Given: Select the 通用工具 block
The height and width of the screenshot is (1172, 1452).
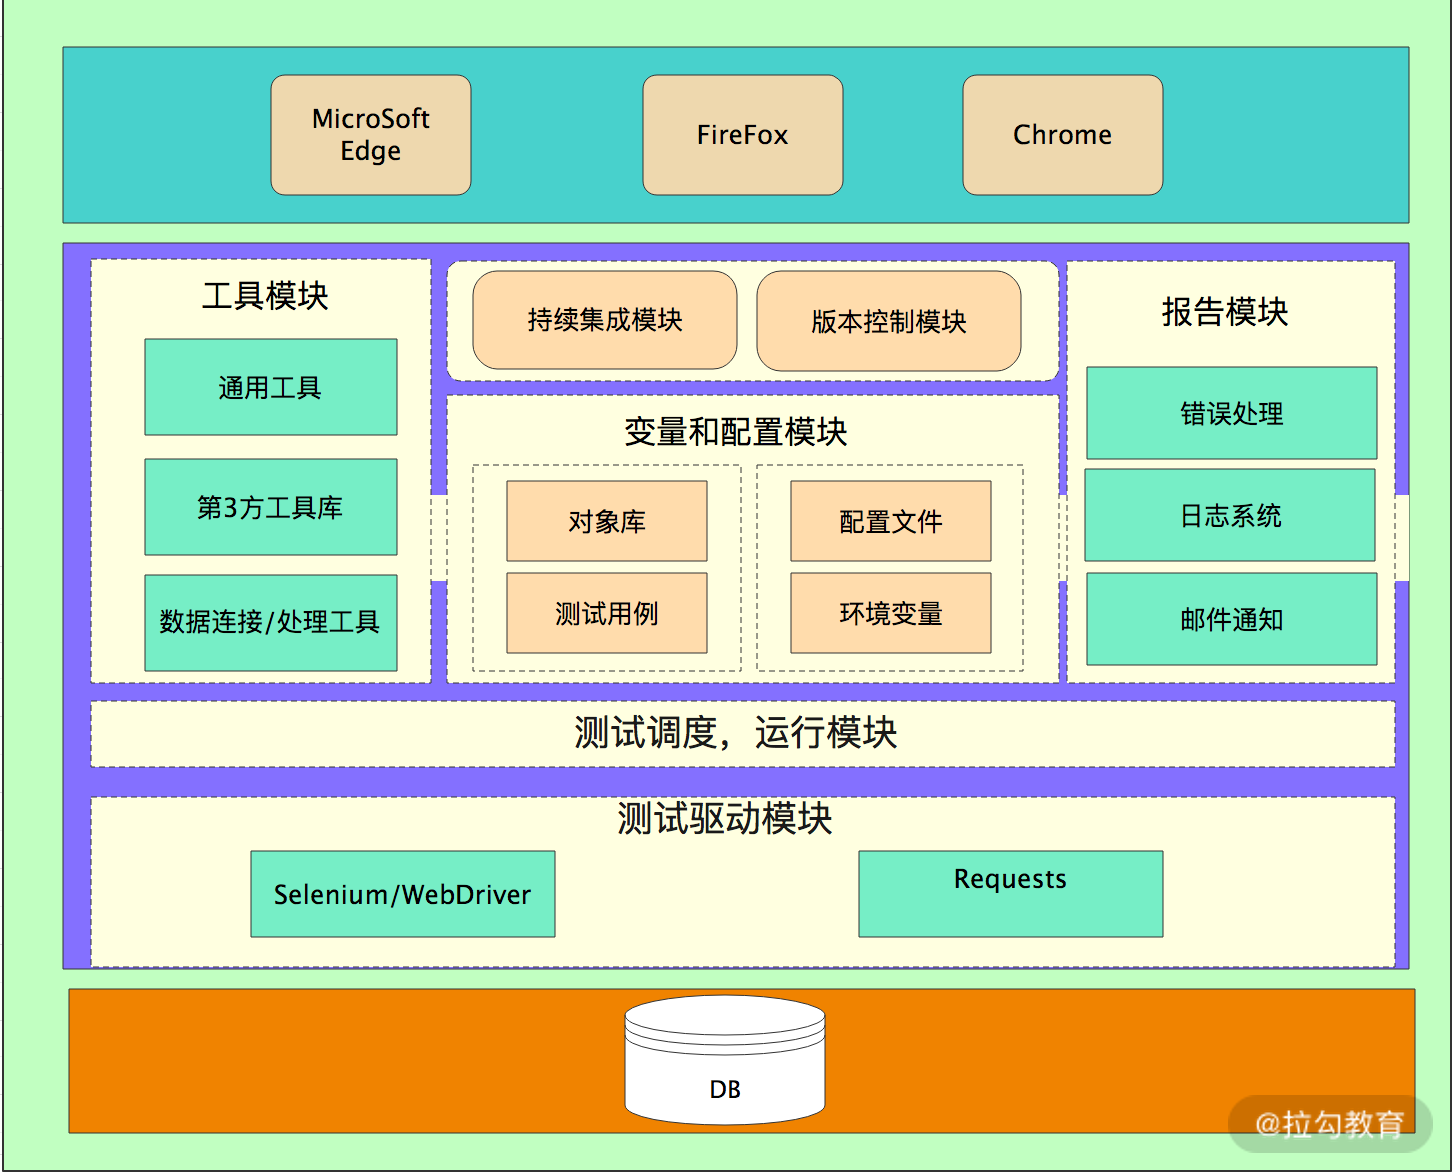Looking at the screenshot, I should tap(271, 387).
